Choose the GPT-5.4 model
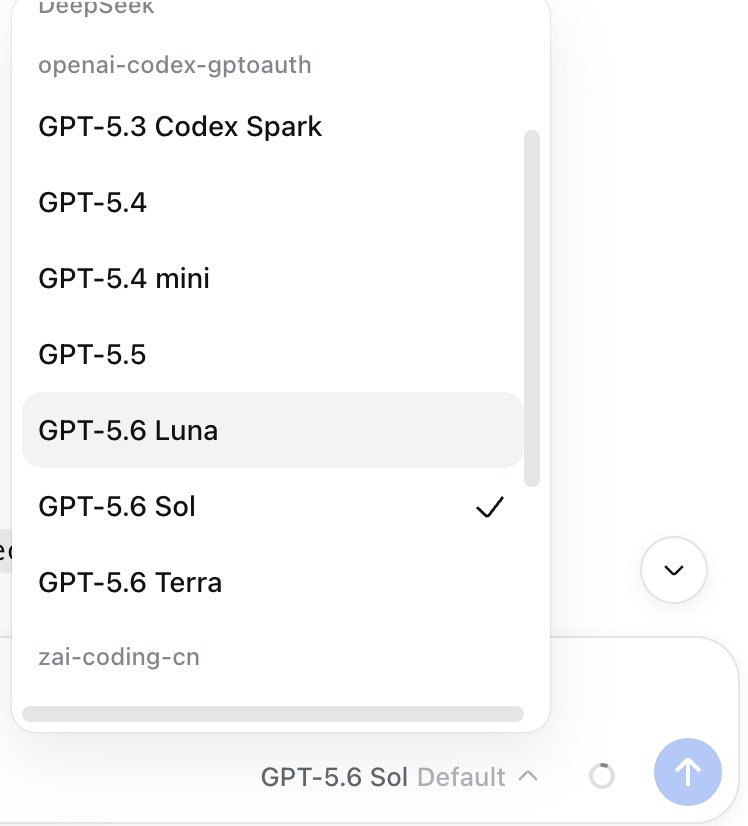 click(273, 202)
